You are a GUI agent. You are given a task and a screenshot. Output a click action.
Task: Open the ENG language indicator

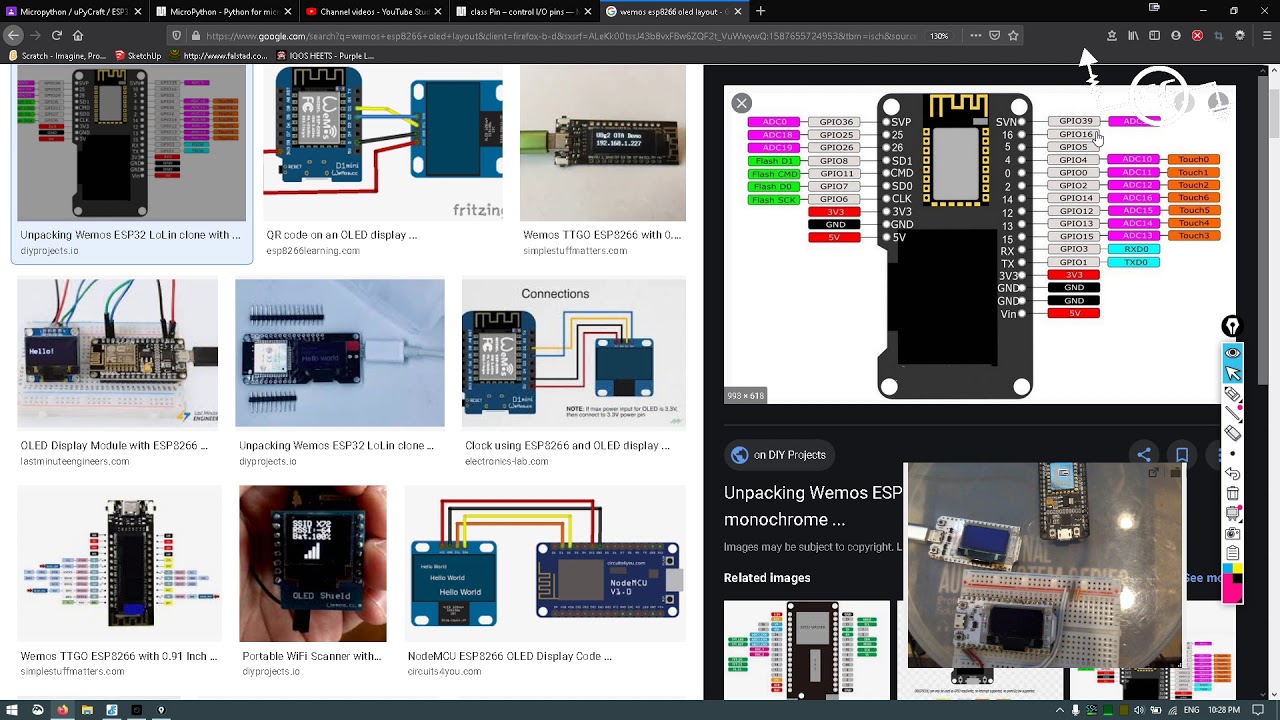point(1191,710)
